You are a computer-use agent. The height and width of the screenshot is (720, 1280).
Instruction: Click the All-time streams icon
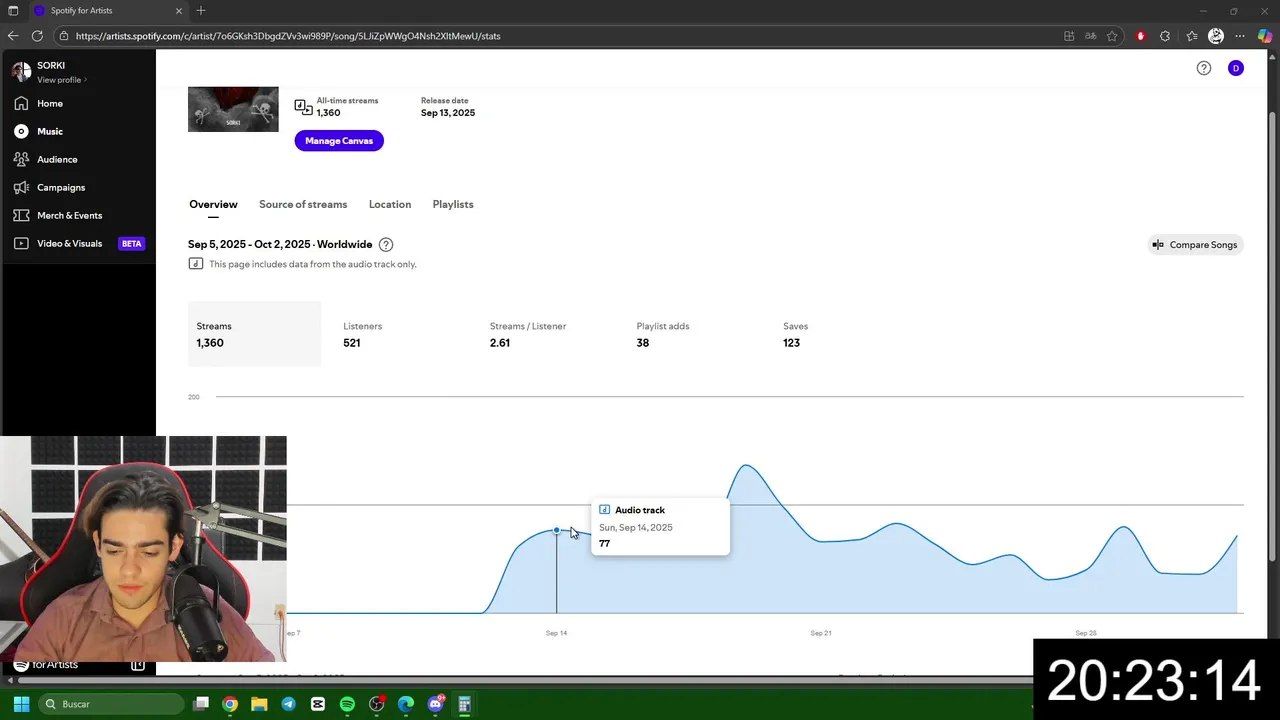(x=303, y=106)
